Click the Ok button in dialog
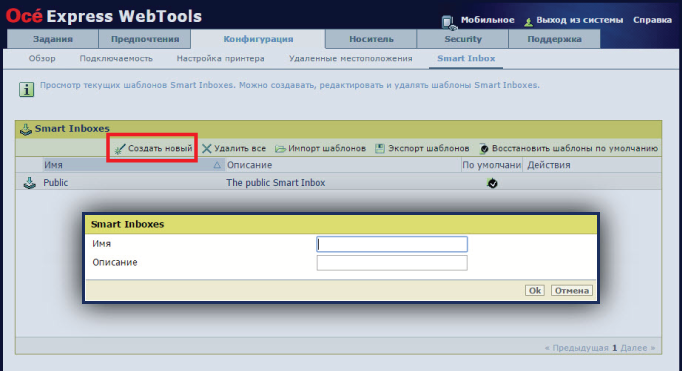682x371 pixels. click(x=535, y=291)
